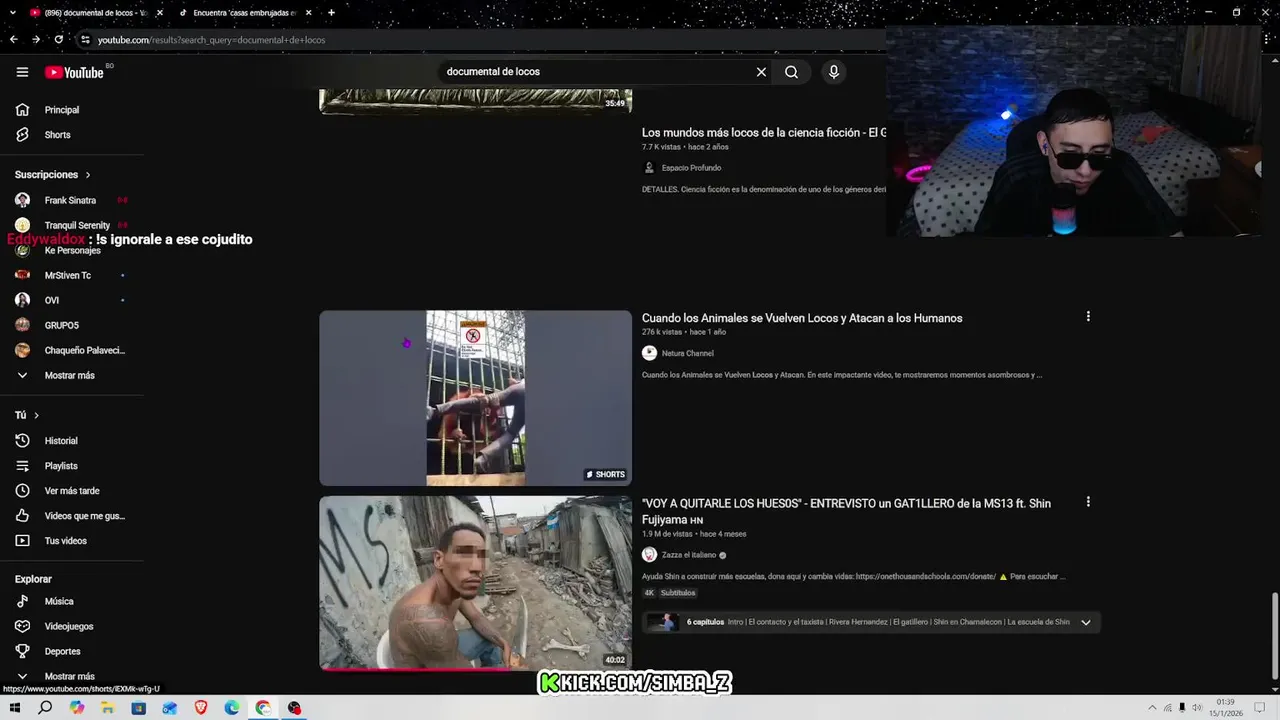Open Copilot from the taskbar
The image size is (1280, 720).
77,708
